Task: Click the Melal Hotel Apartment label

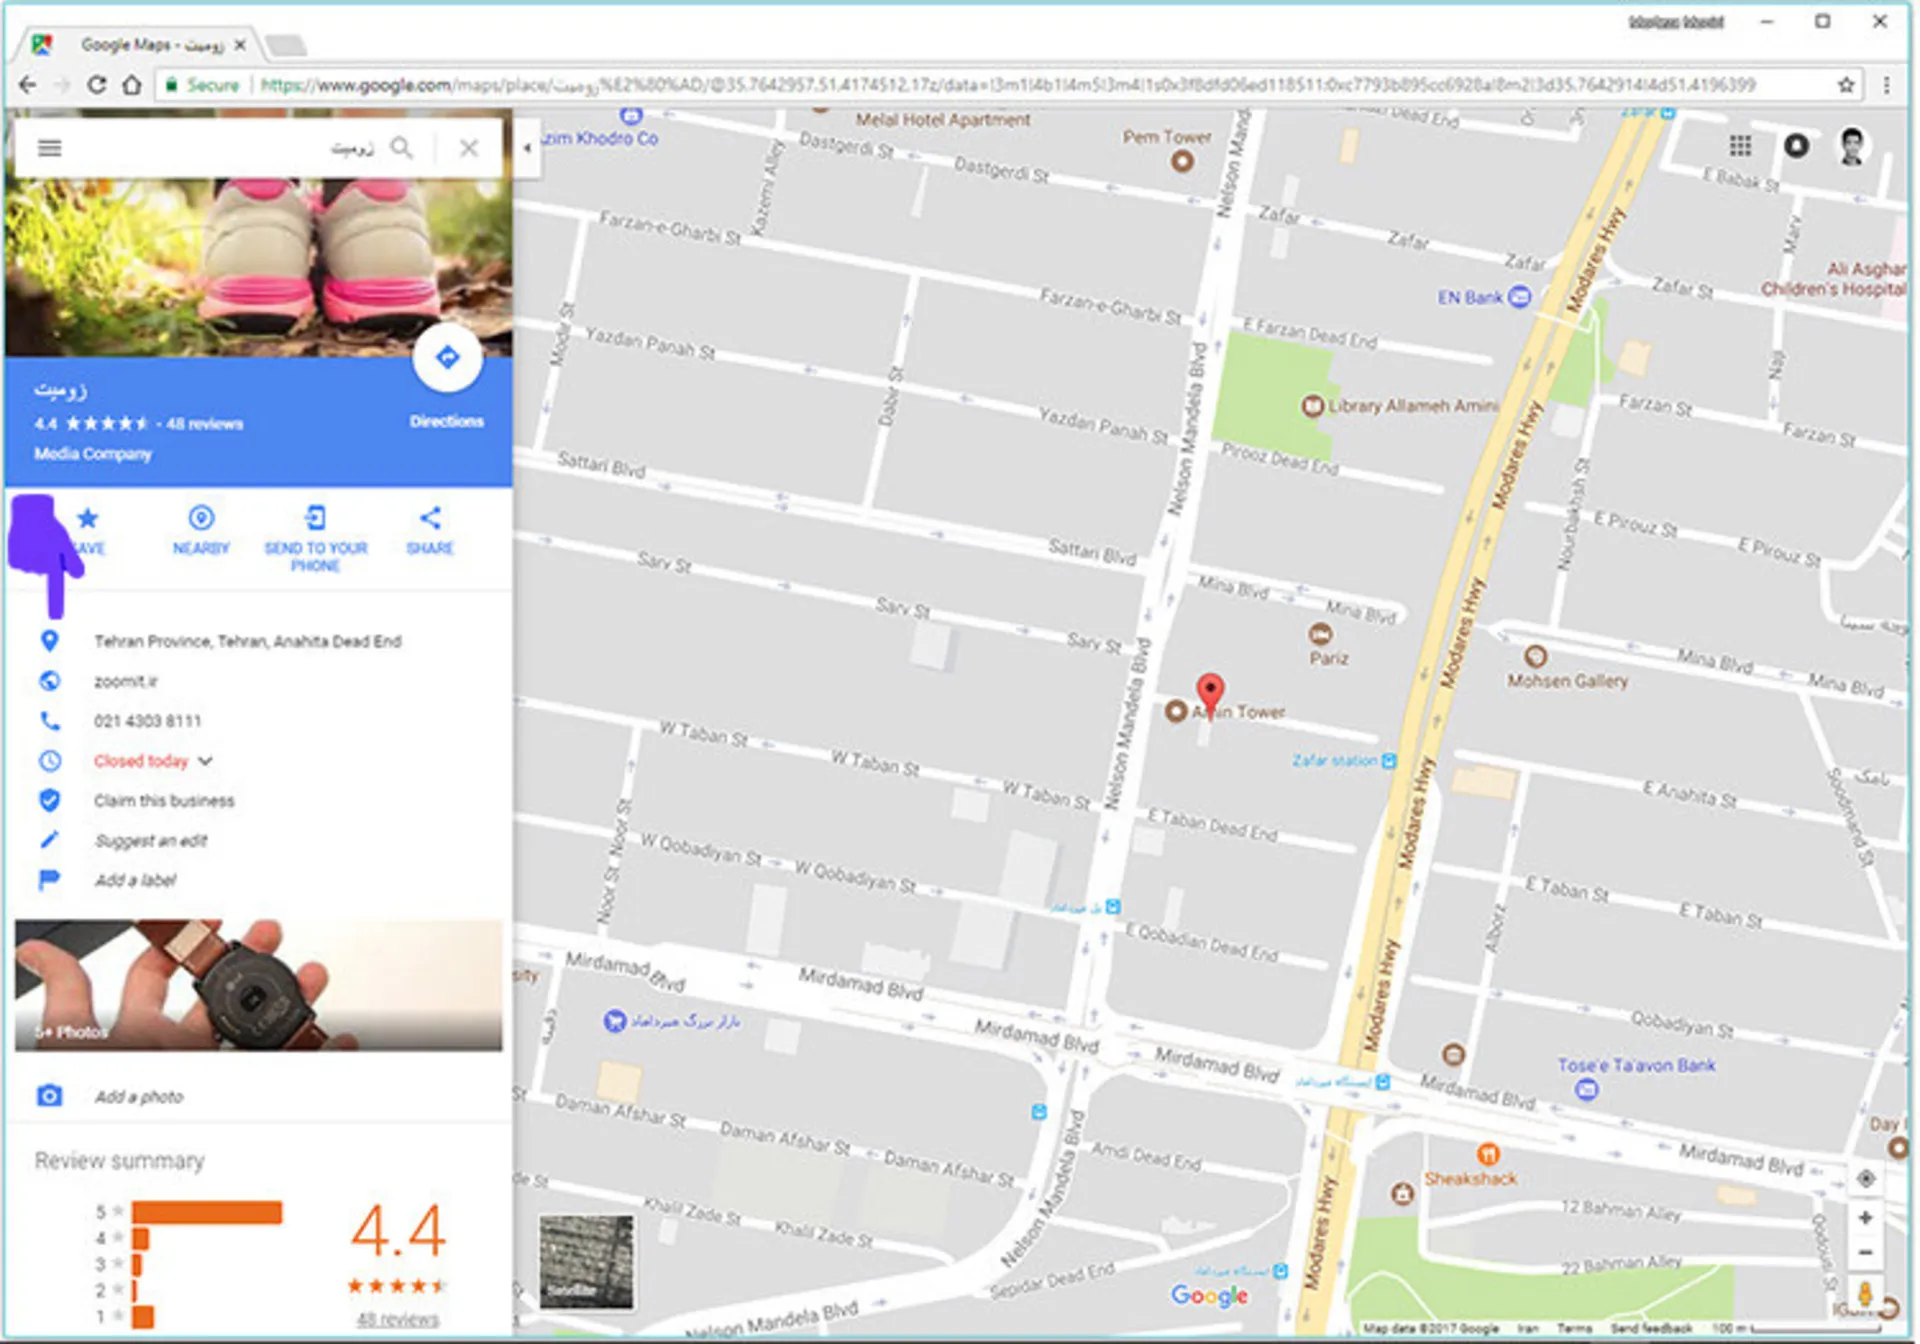Action: 942,120
